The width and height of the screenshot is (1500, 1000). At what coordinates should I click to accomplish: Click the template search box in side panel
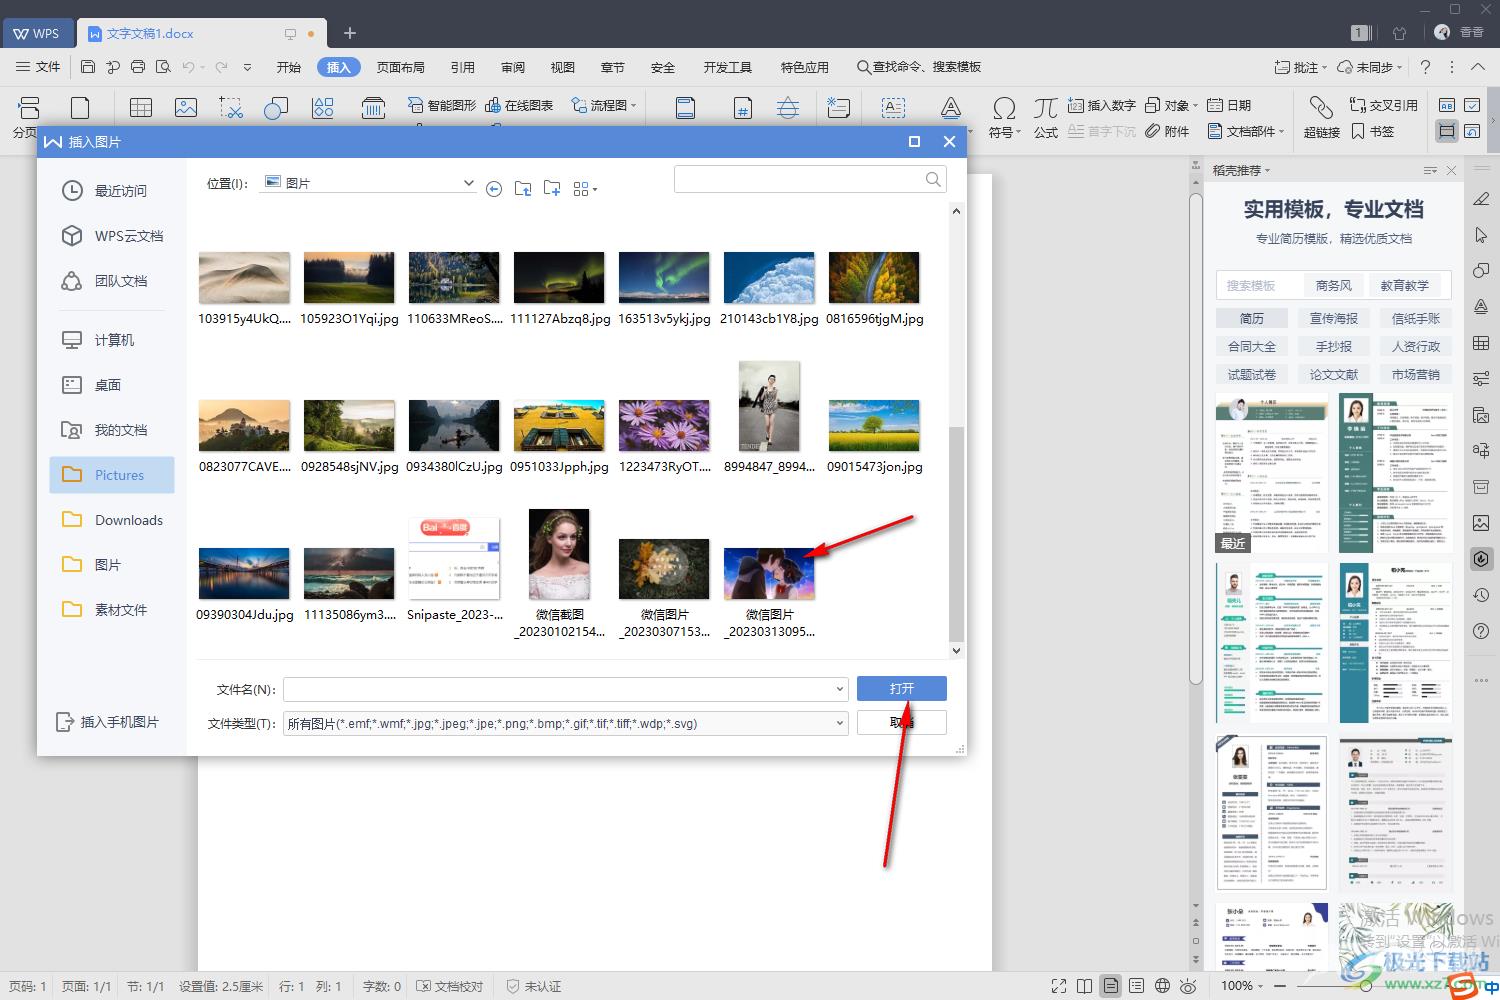(1257, 285)
